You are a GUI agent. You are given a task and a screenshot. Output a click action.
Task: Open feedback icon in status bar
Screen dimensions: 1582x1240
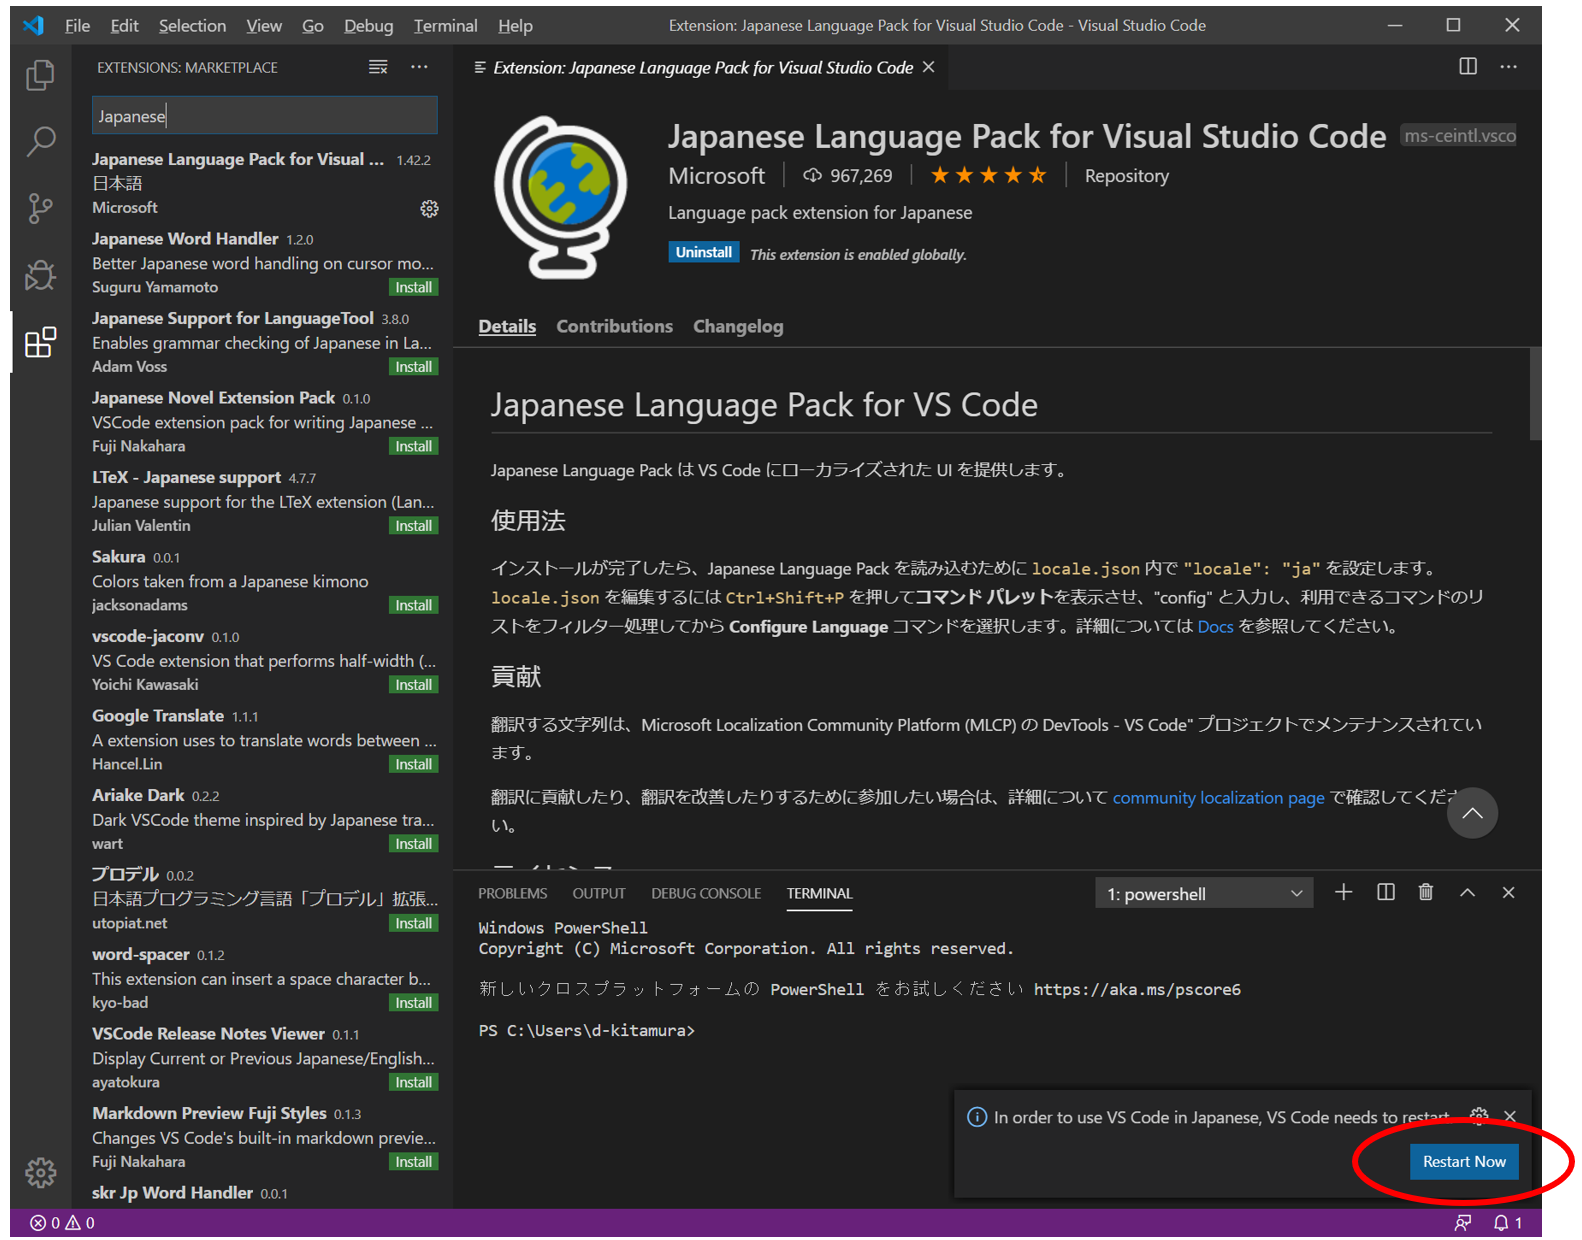pyautogui.click(x=1463, y=1222)
